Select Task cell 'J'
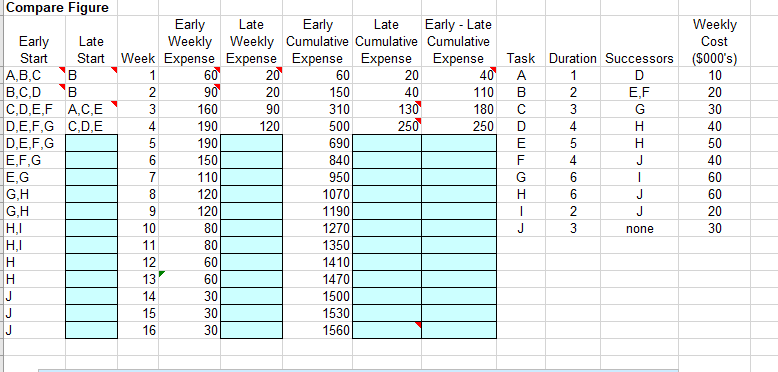This screenshot has height=372, width=778. [521, 228]
